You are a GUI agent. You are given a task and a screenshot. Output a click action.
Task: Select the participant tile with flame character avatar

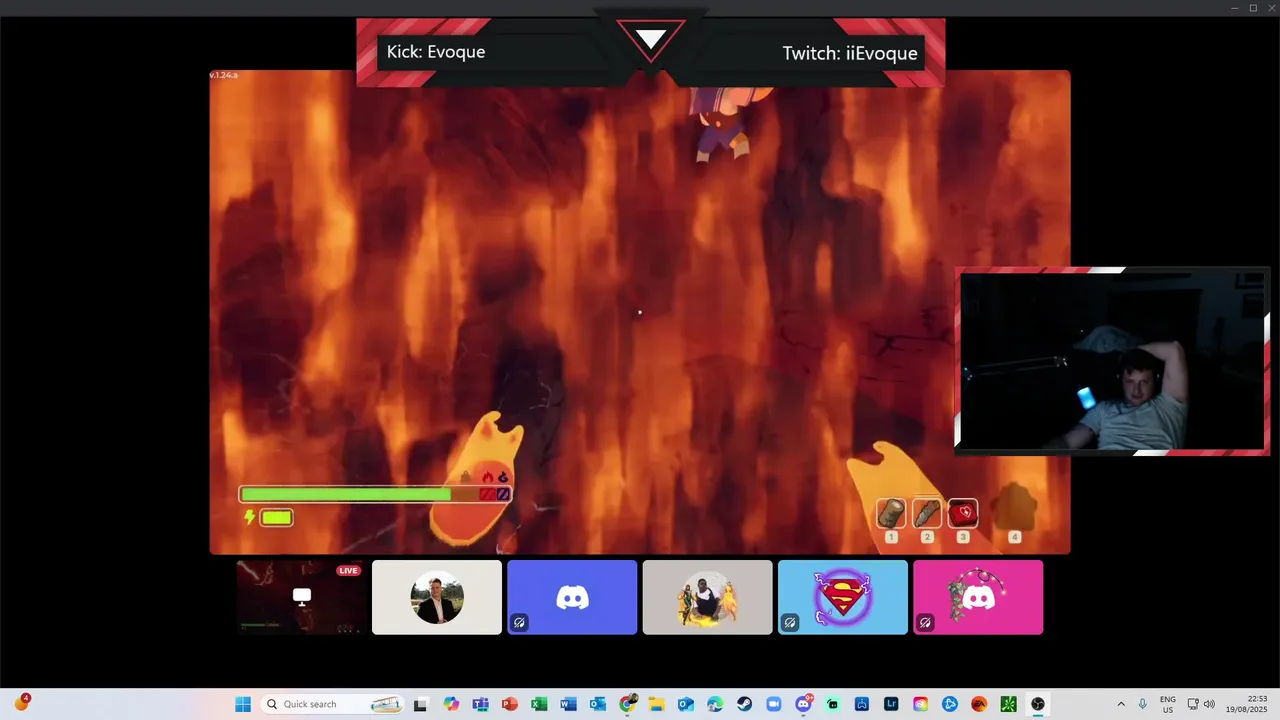click(x=707, y=597)
